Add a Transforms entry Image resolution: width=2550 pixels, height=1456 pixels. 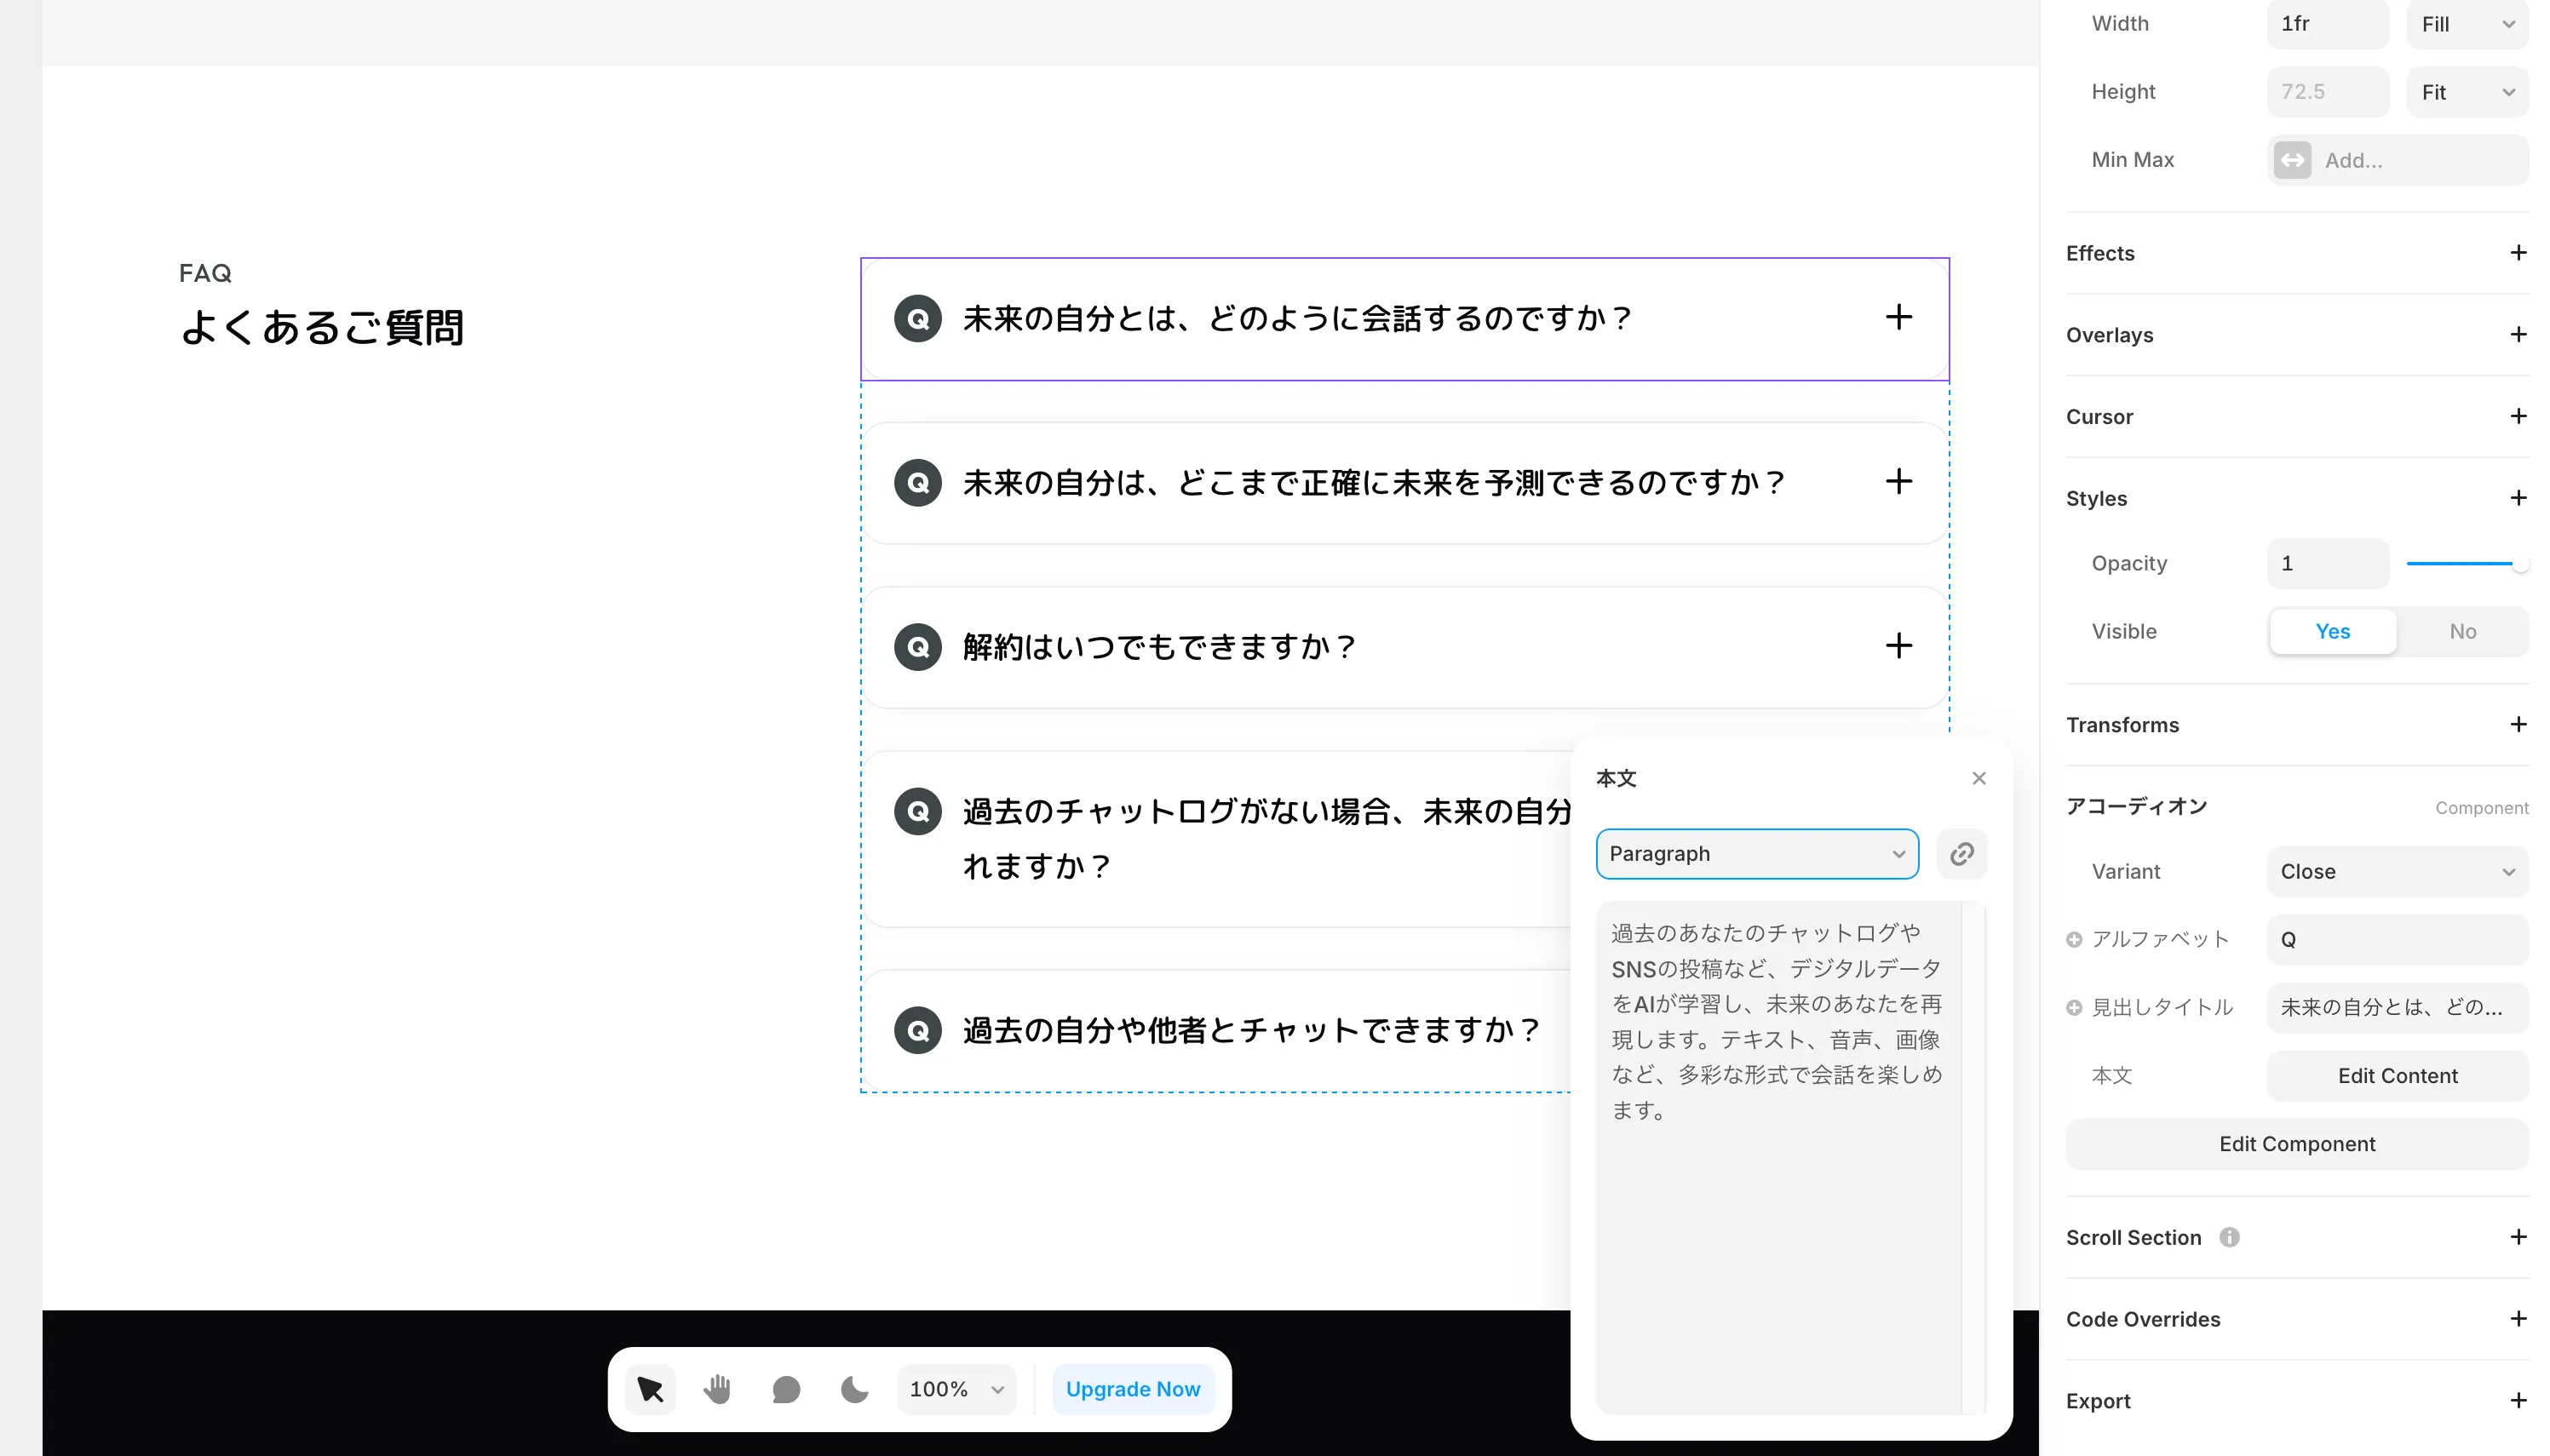click(x=2518, y=724)
